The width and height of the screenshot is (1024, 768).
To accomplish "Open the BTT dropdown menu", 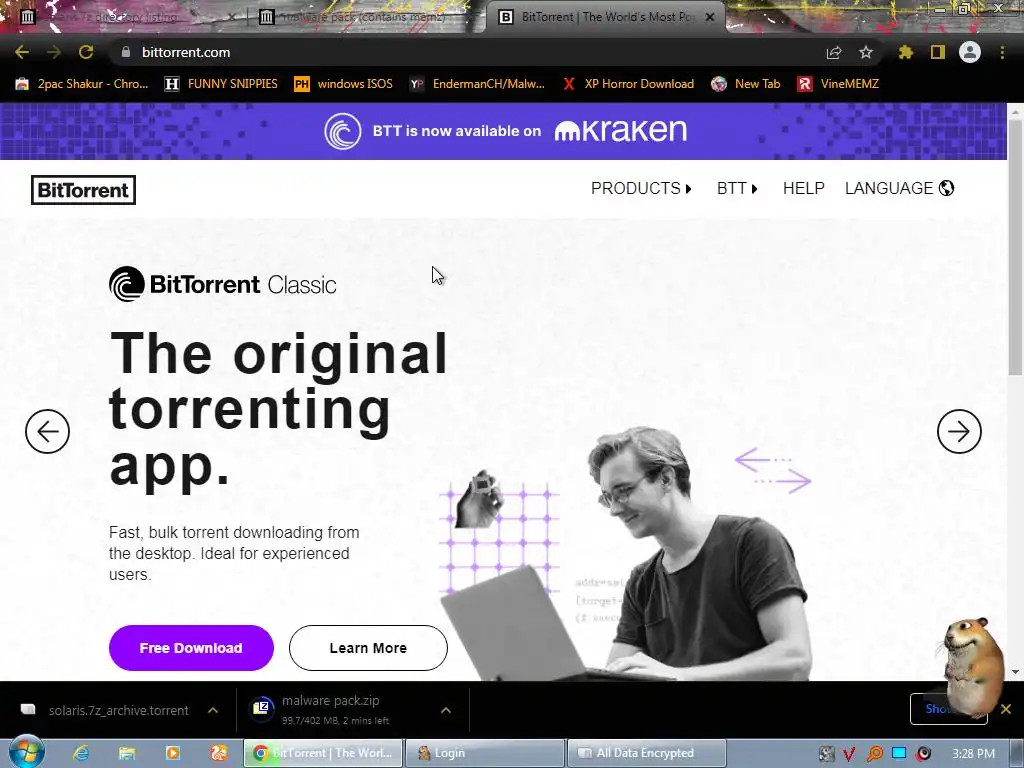I will 737,188.
